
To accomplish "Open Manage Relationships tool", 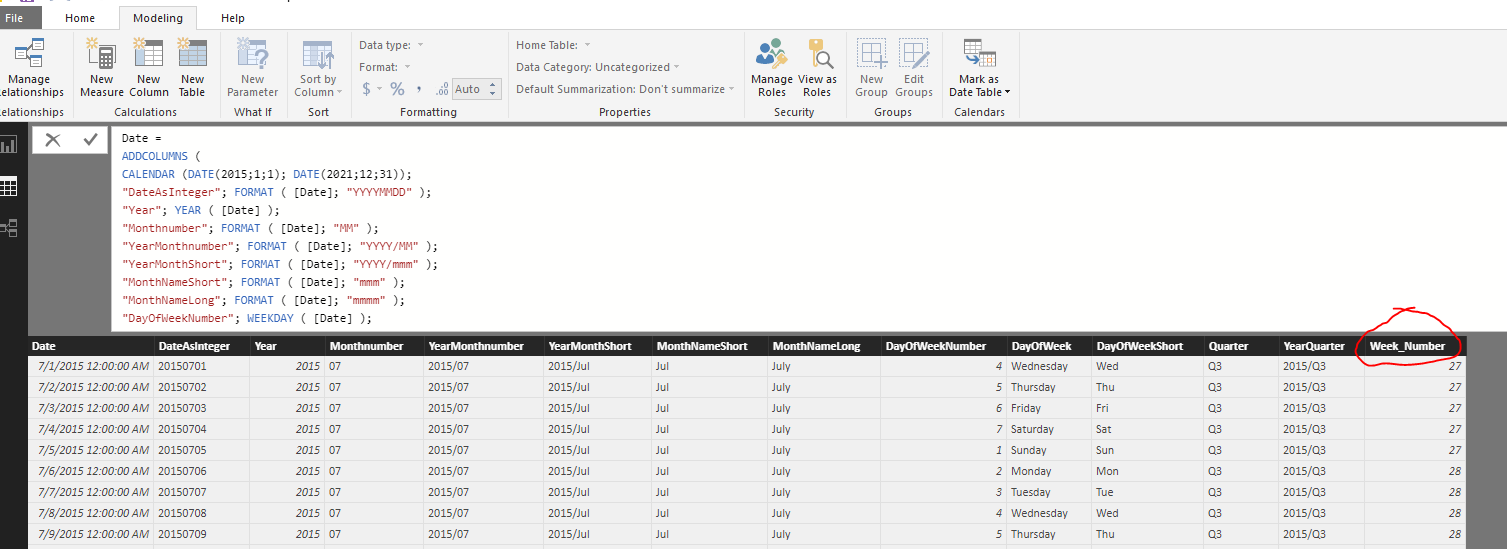I will pyautogui.click(x=29, y=68).
